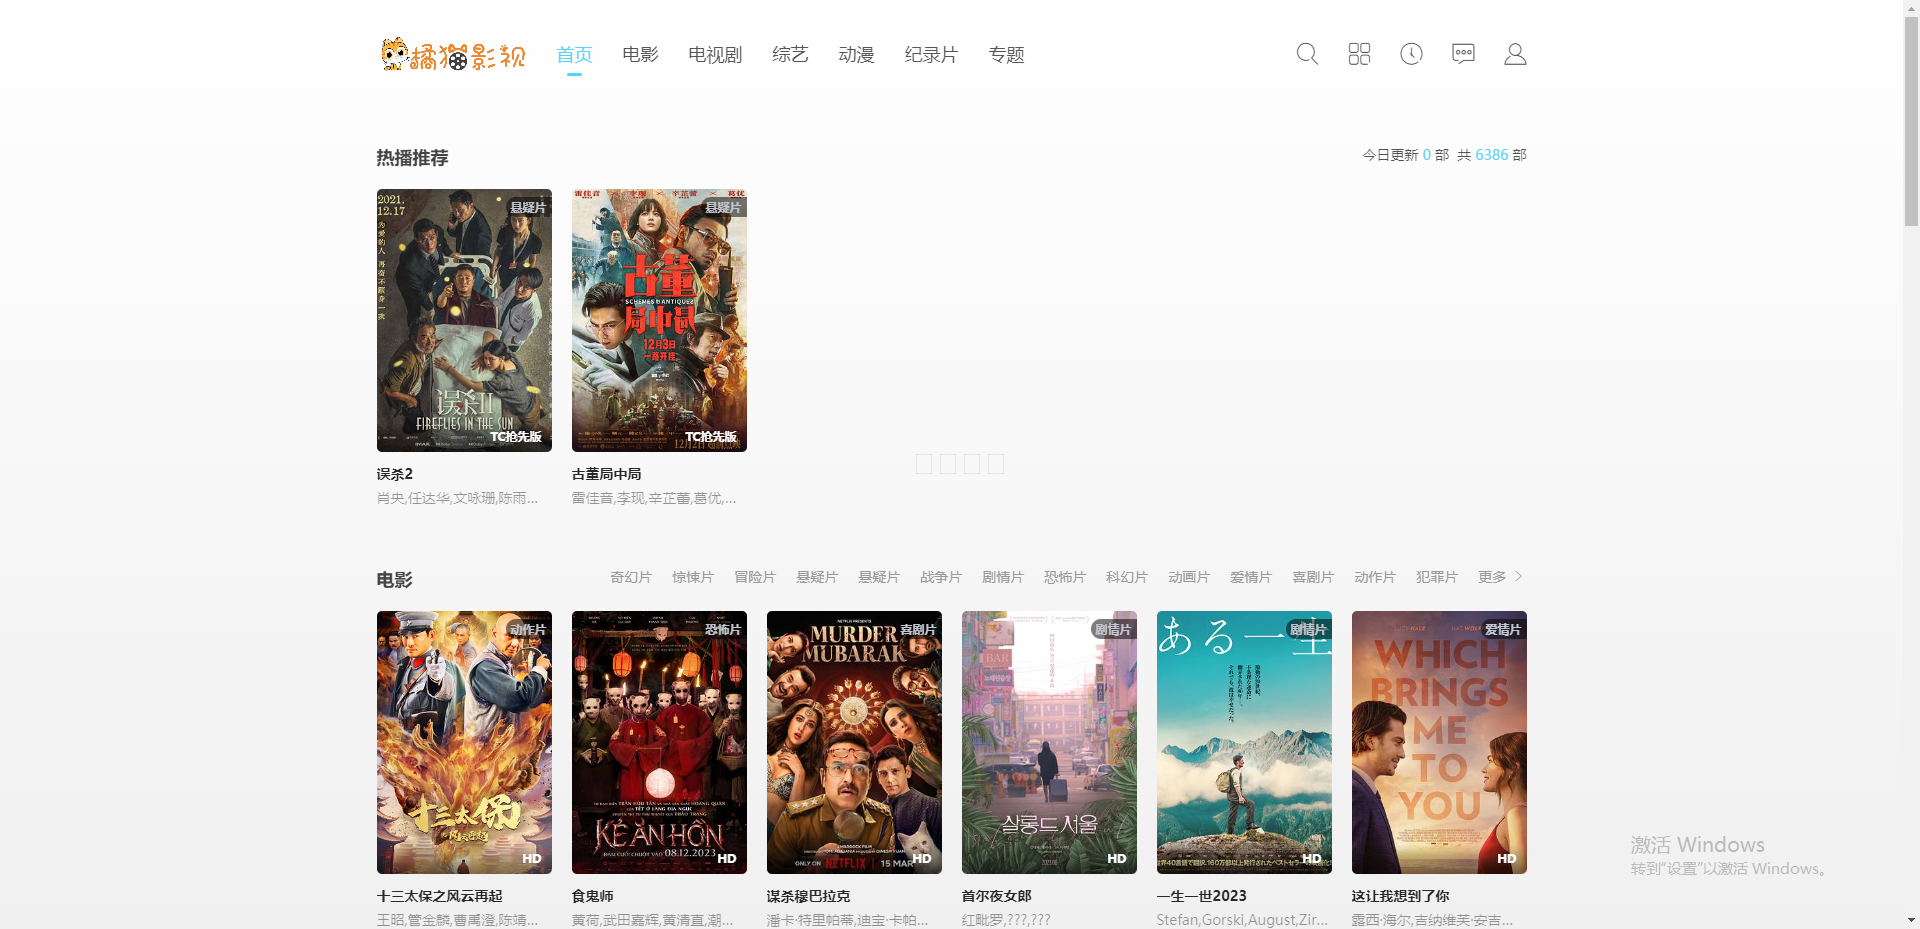Filter movies by 犯罪片 genre
Image resolution: width=1920 pixels, height=929 pixels.
pos(1437,577)
